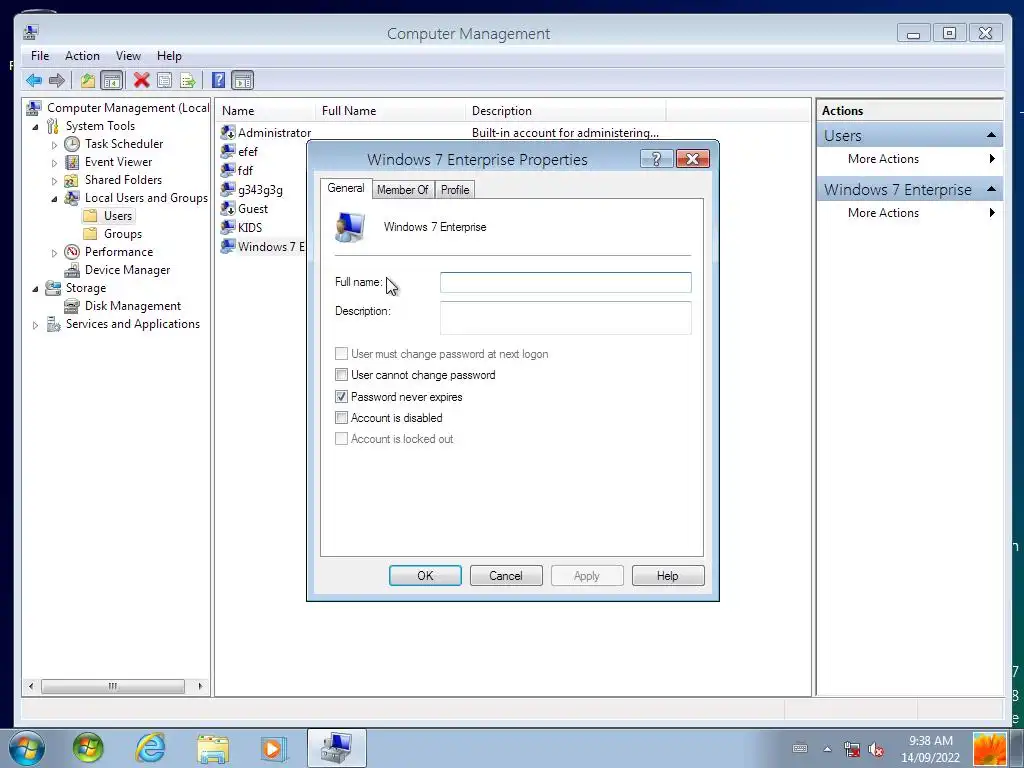Open the File menu
1024x768 pixels.
click(40, 56)
